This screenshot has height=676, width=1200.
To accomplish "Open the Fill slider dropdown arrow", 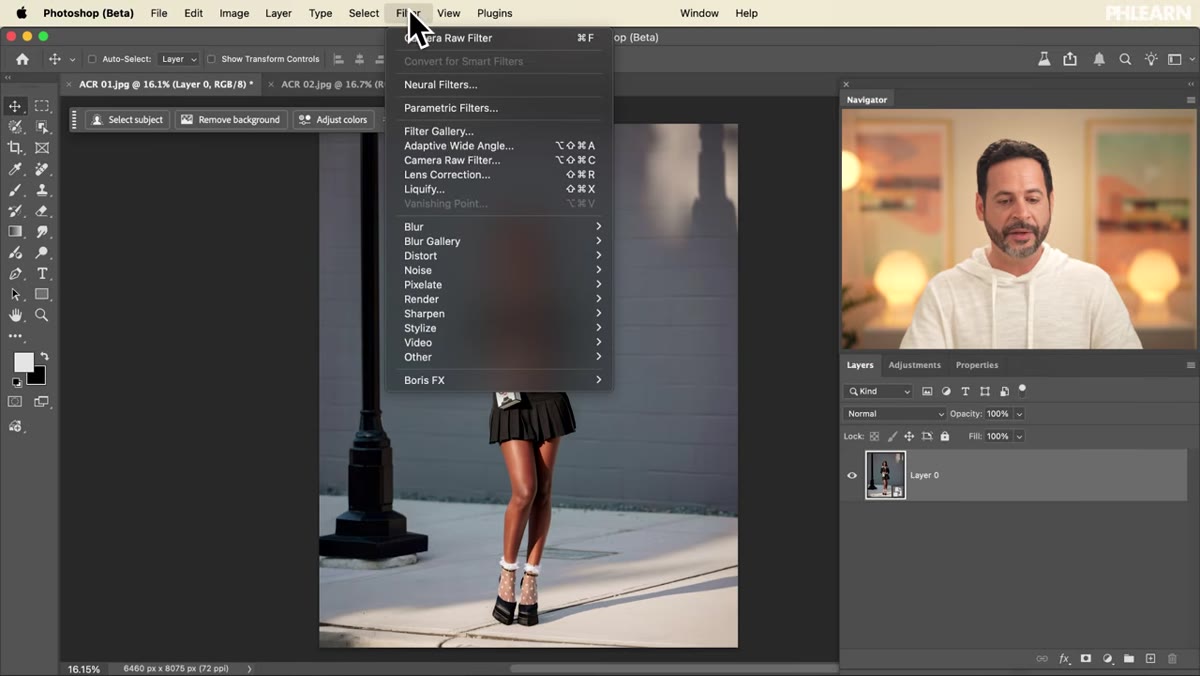I will 1019,436.
